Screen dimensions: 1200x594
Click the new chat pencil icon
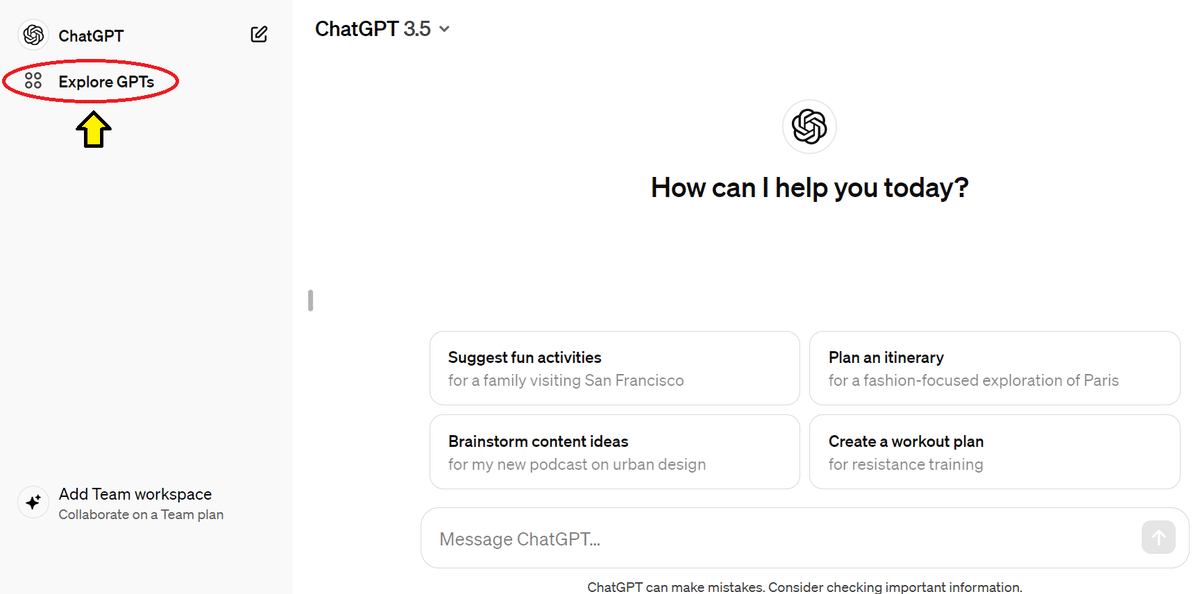pos(259,35)
